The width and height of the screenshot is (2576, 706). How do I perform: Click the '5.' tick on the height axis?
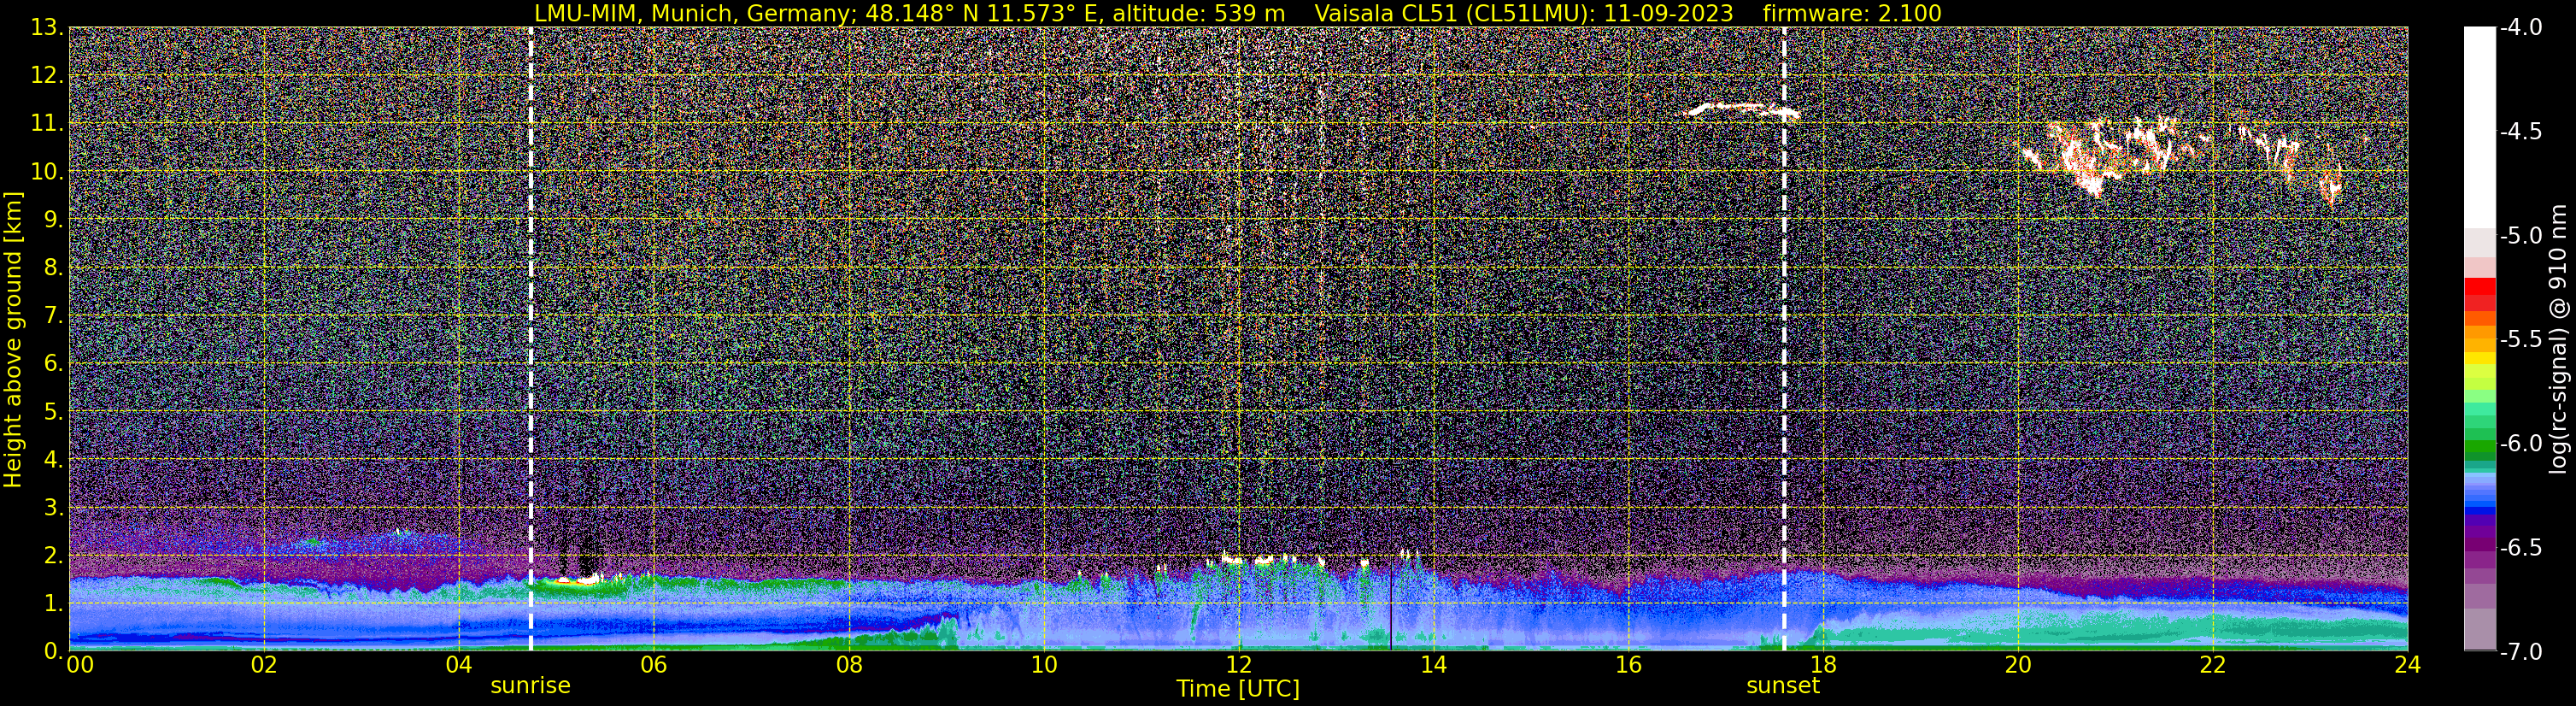click(53, 412)
